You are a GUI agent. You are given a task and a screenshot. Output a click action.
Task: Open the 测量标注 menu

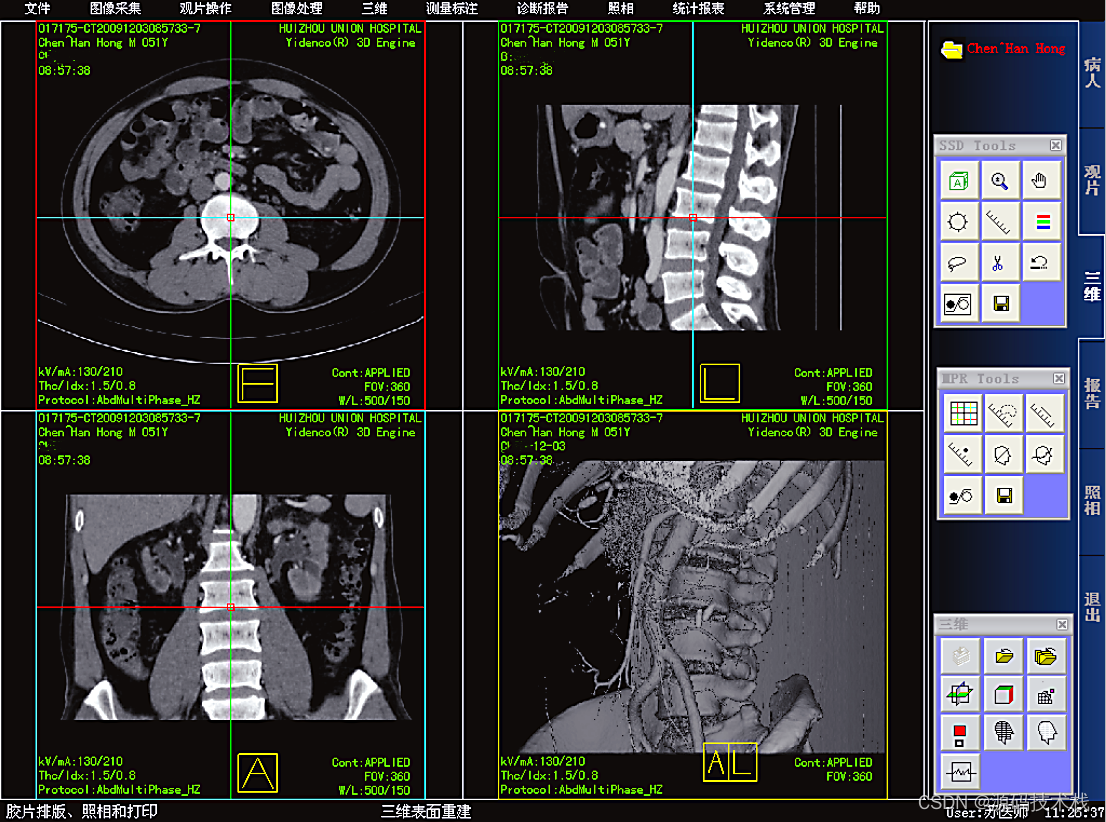click(452, 8)
